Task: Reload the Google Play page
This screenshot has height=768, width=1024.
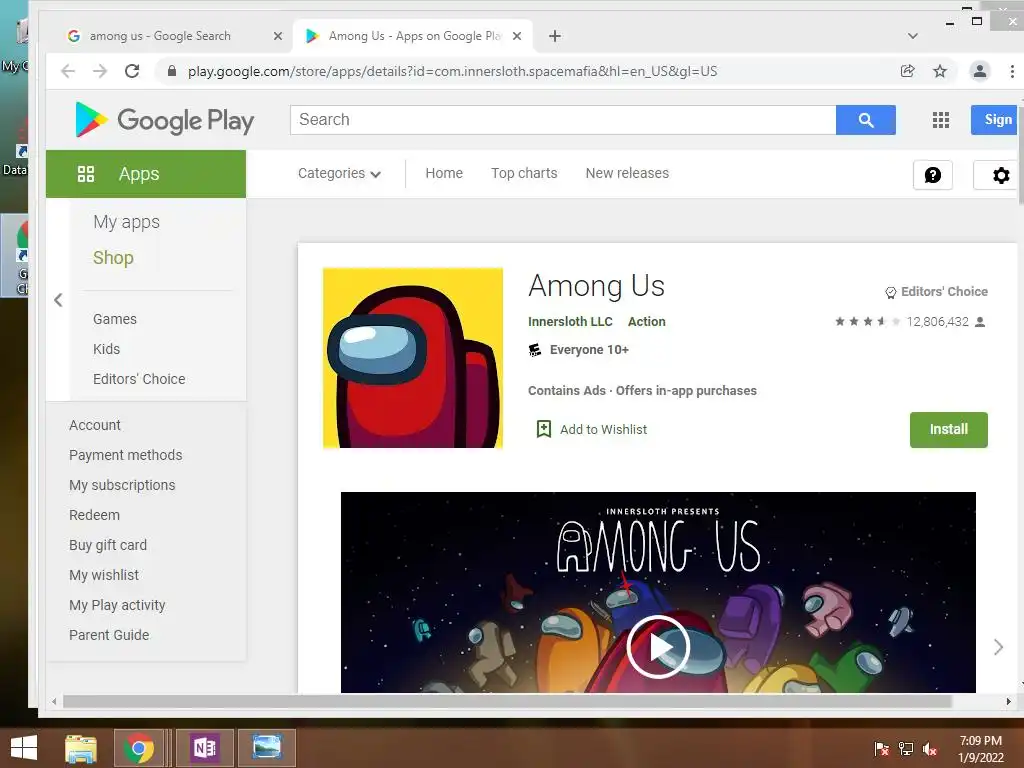Action: coord(132,71)
